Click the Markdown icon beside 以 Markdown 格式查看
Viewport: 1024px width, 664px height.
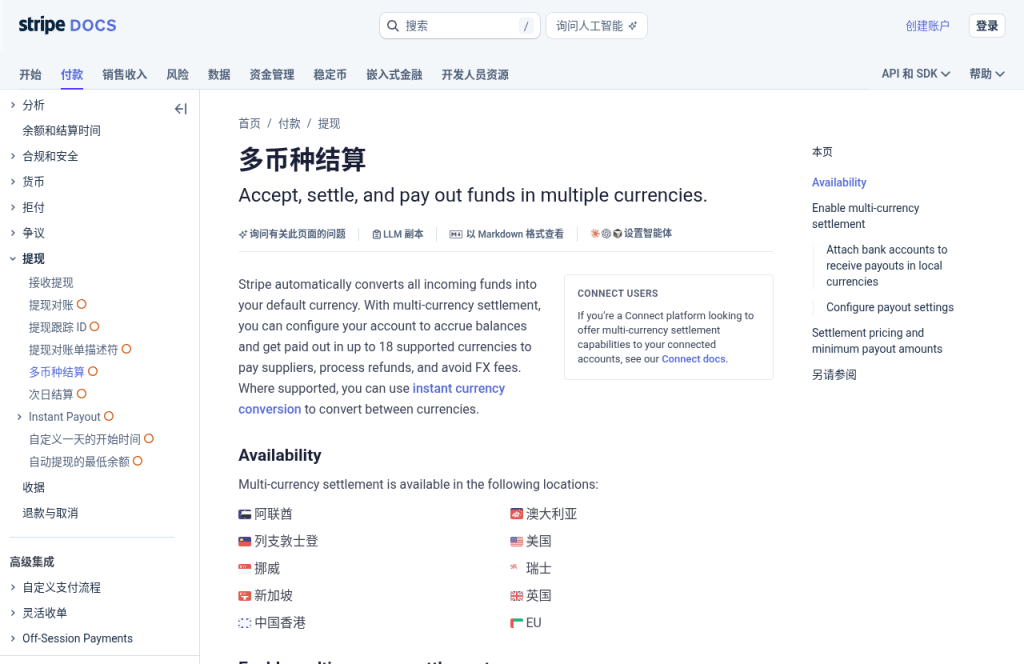[x=456, y=234]
